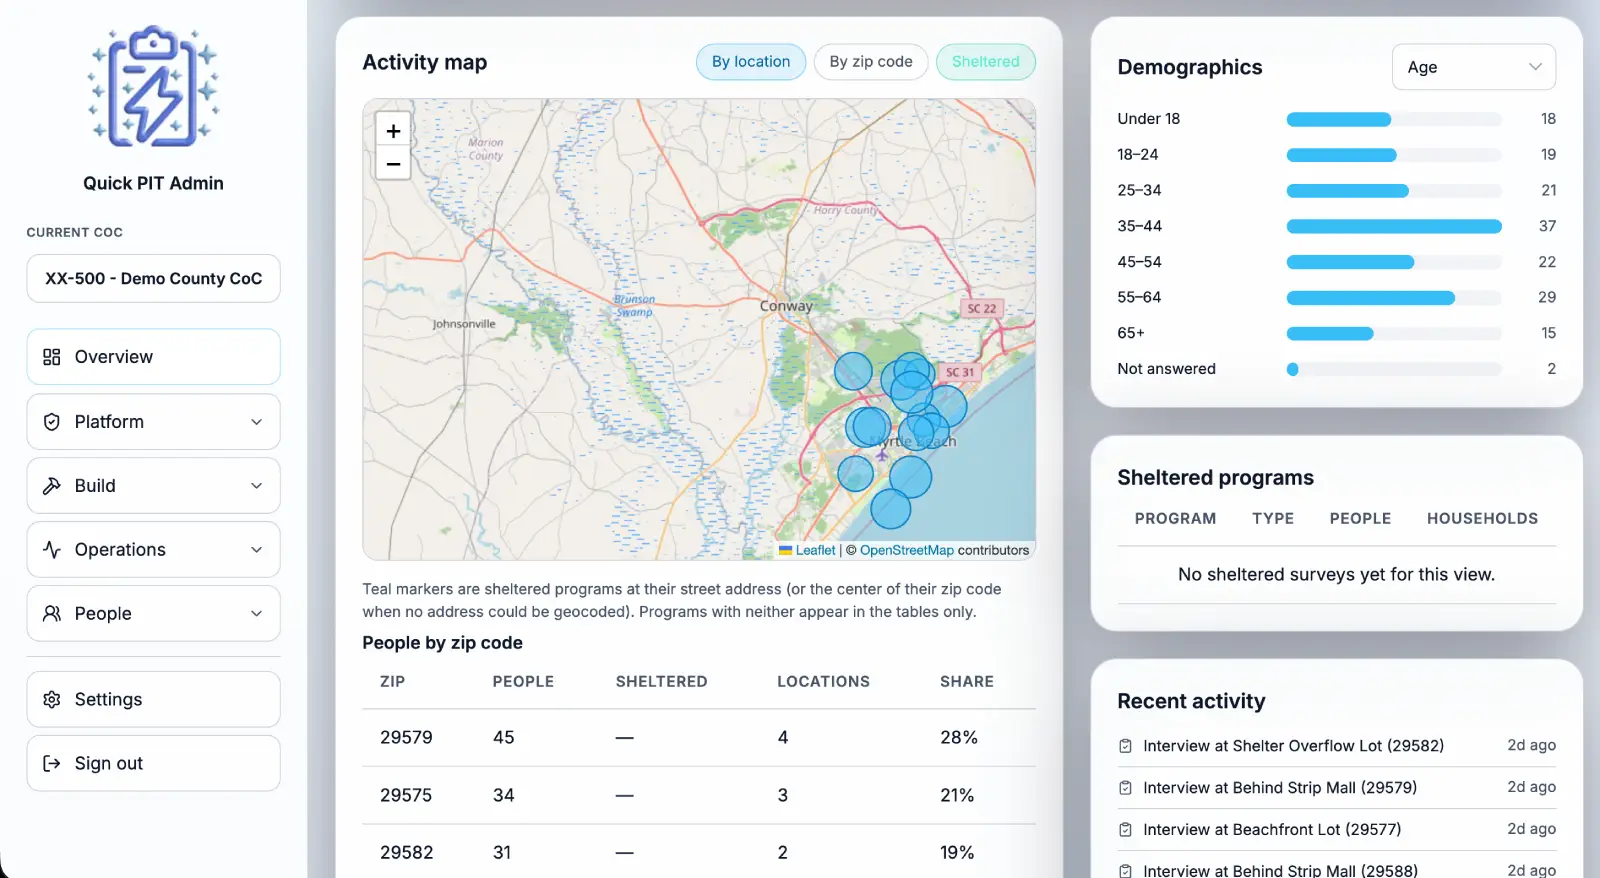Zoom in on the activity map

click(393, 130)
